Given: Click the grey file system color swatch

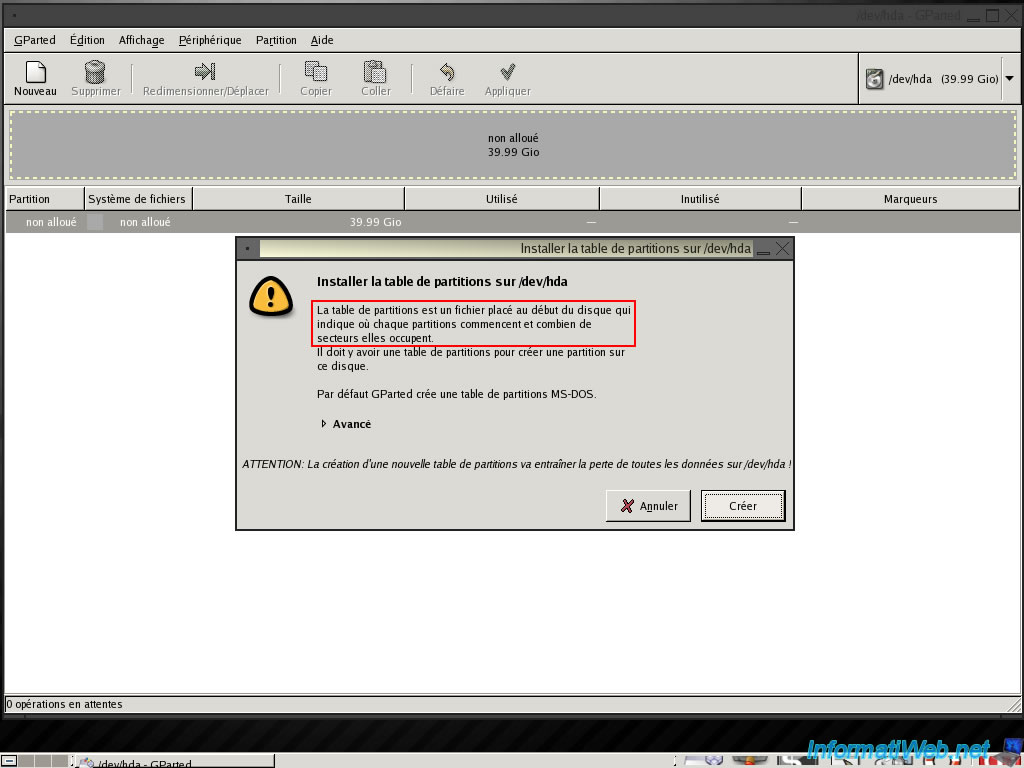Looking at the screenshot, I should coord(95,222).
